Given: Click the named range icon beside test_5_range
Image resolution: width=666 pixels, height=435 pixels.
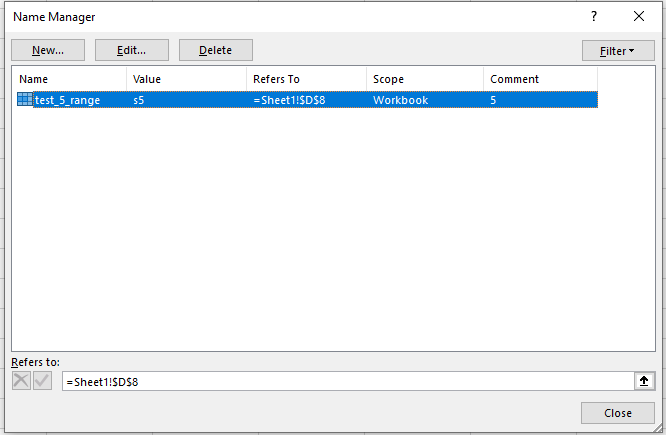Looking at the screenshot, I should pyautogui.click(x=25, y=100).
